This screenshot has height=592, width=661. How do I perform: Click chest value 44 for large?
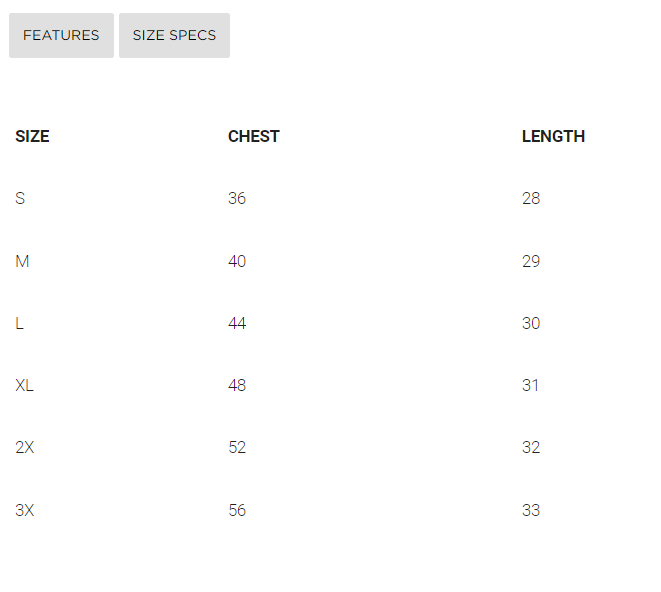(x=237, y=323)
